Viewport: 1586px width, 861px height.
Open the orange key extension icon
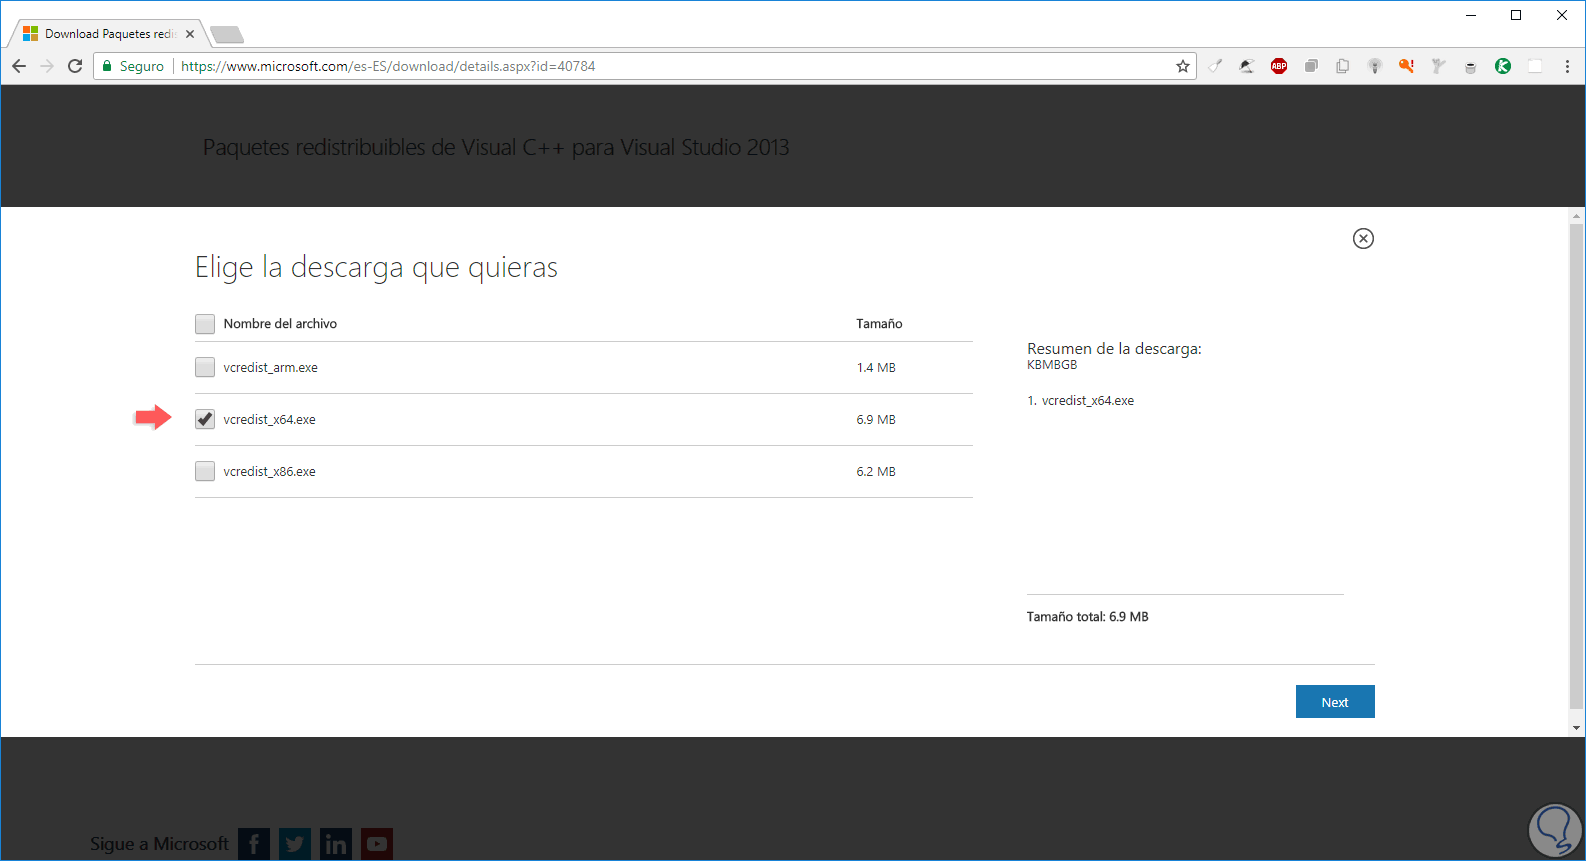coord(1406,66)
